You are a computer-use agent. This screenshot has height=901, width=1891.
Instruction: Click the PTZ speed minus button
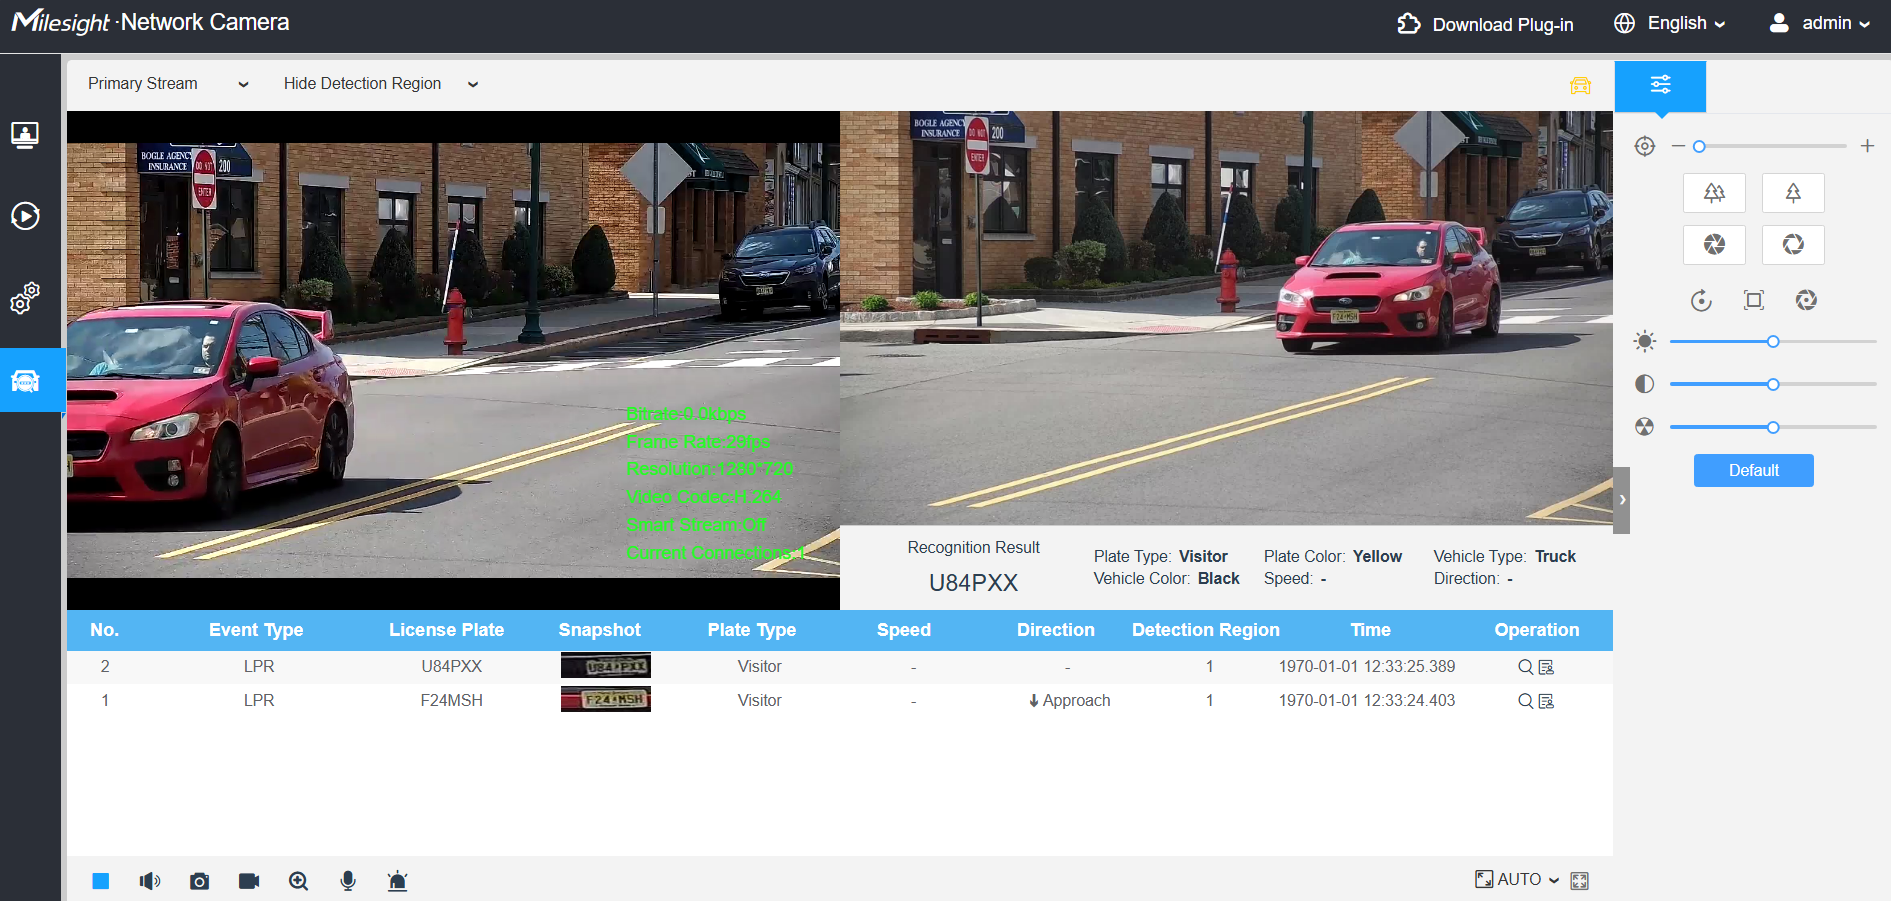[x=1678, y=146]
